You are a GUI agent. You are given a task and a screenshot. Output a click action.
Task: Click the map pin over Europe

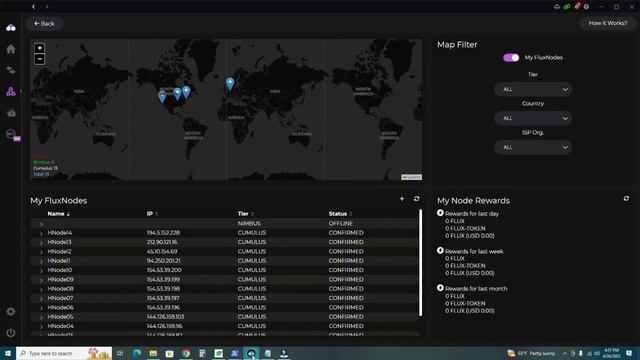pyautogui.click(x=230, y=84)
